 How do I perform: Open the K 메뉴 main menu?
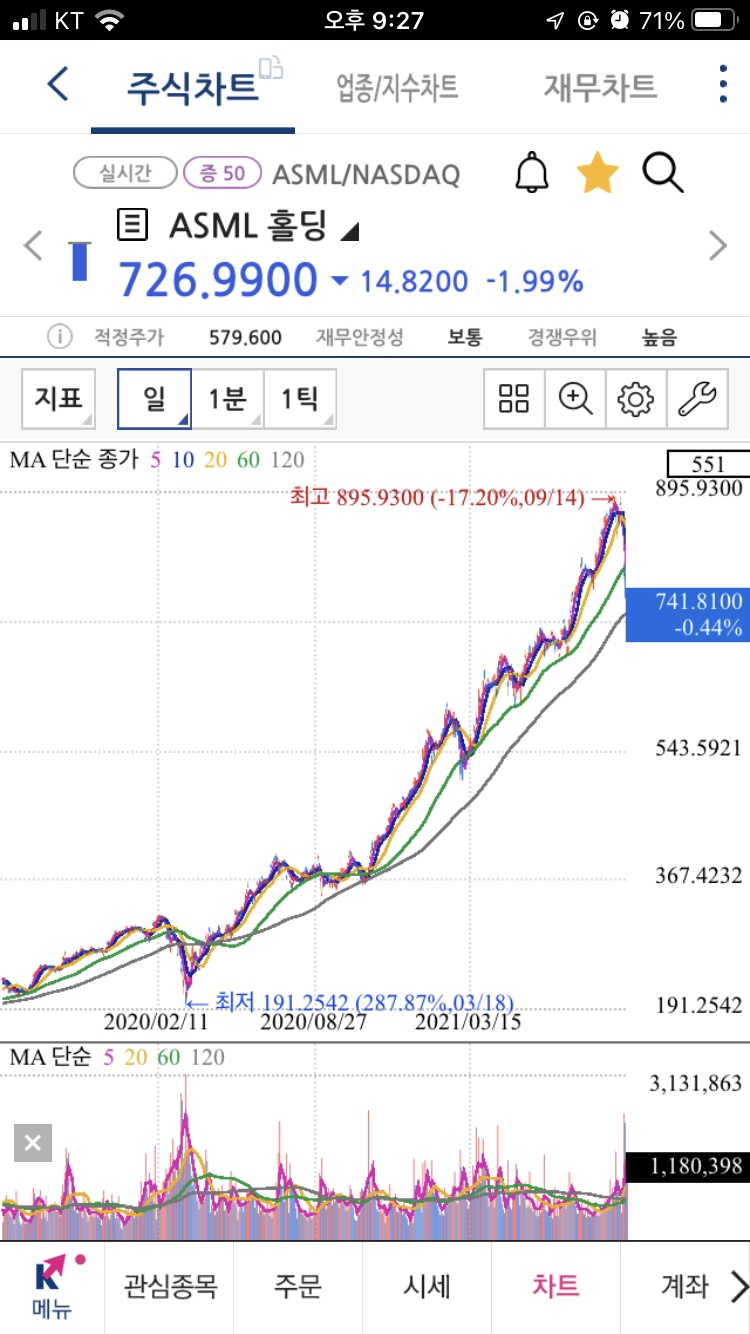pos(52,1288)
